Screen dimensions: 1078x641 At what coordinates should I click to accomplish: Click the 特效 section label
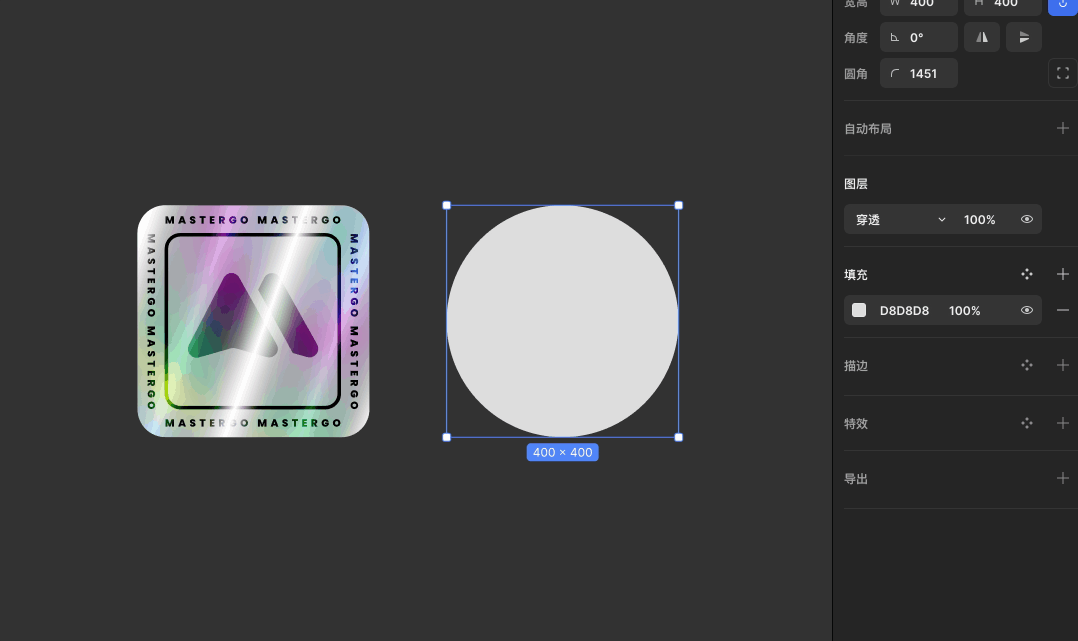tap(856, 423)
